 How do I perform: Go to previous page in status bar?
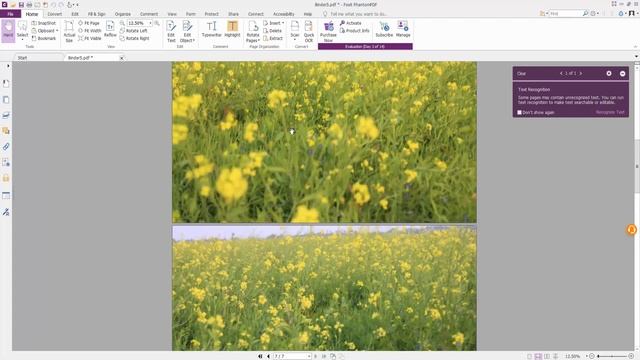pos(268,356)
